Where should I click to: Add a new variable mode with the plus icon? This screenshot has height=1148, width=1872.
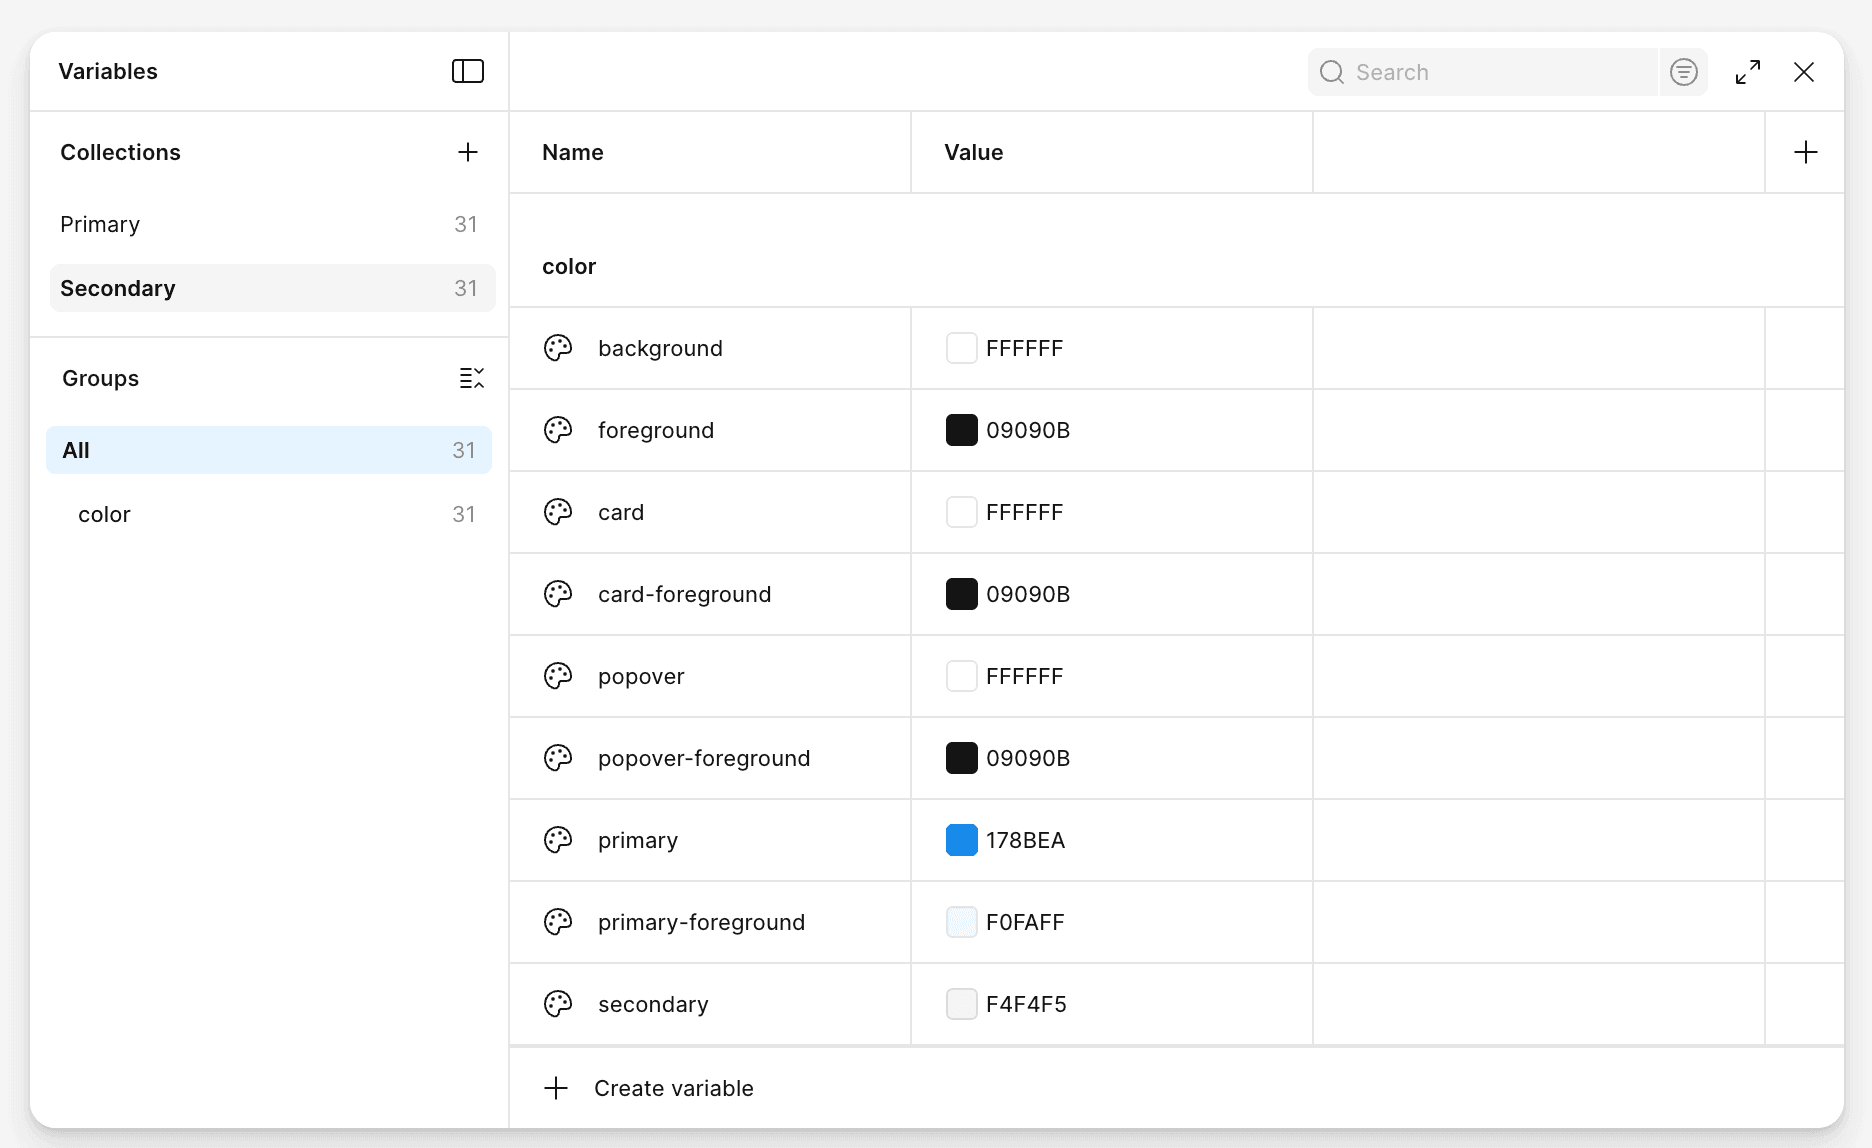1806,152
